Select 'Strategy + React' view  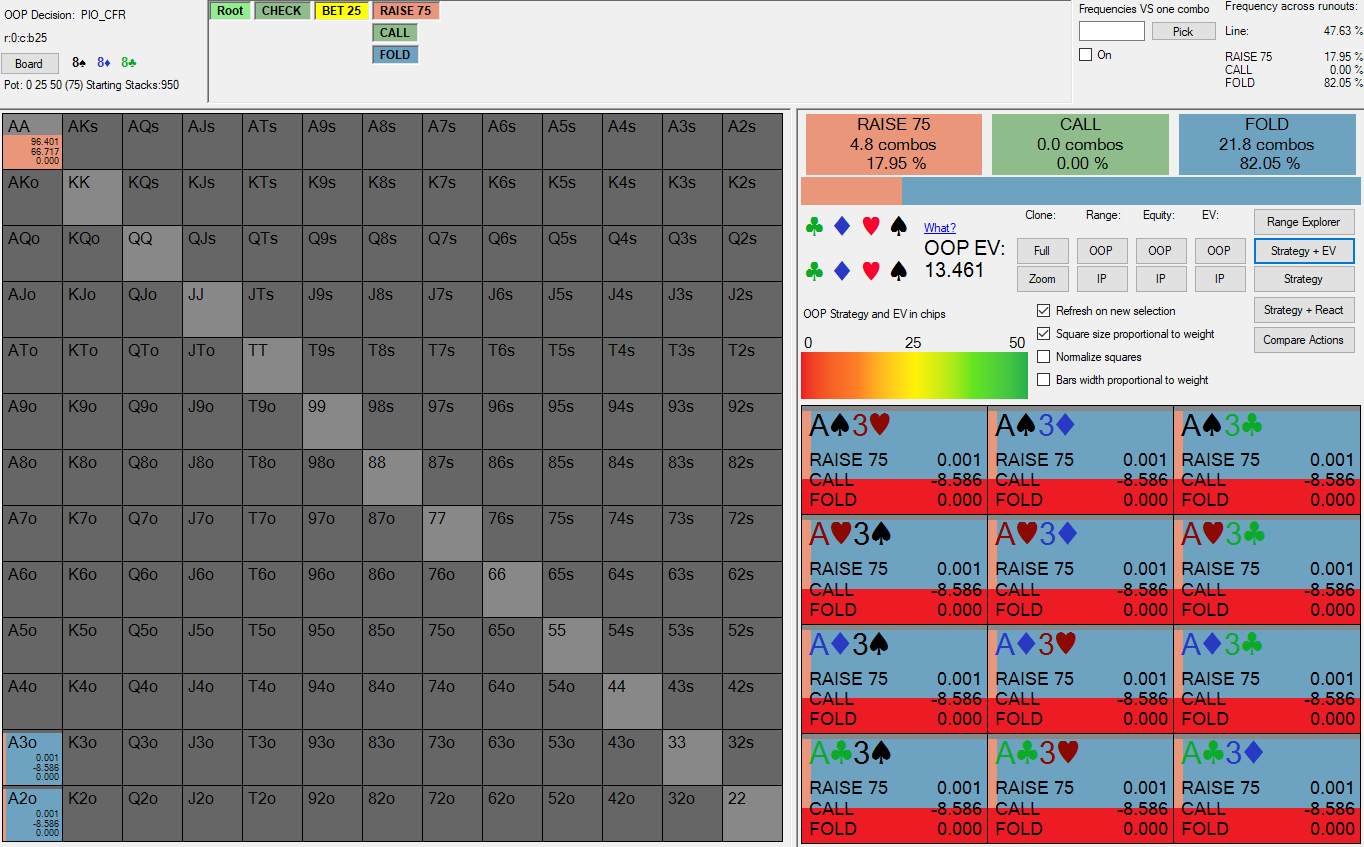coord(1304,310)
